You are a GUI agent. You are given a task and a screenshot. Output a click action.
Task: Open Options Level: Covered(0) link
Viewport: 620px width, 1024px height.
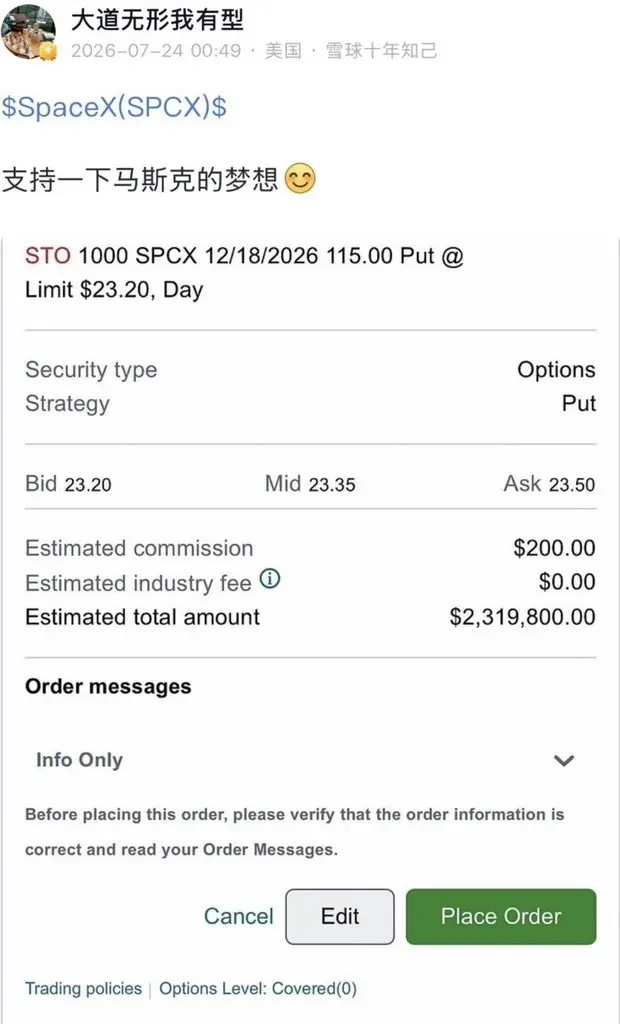click(258, 989)
